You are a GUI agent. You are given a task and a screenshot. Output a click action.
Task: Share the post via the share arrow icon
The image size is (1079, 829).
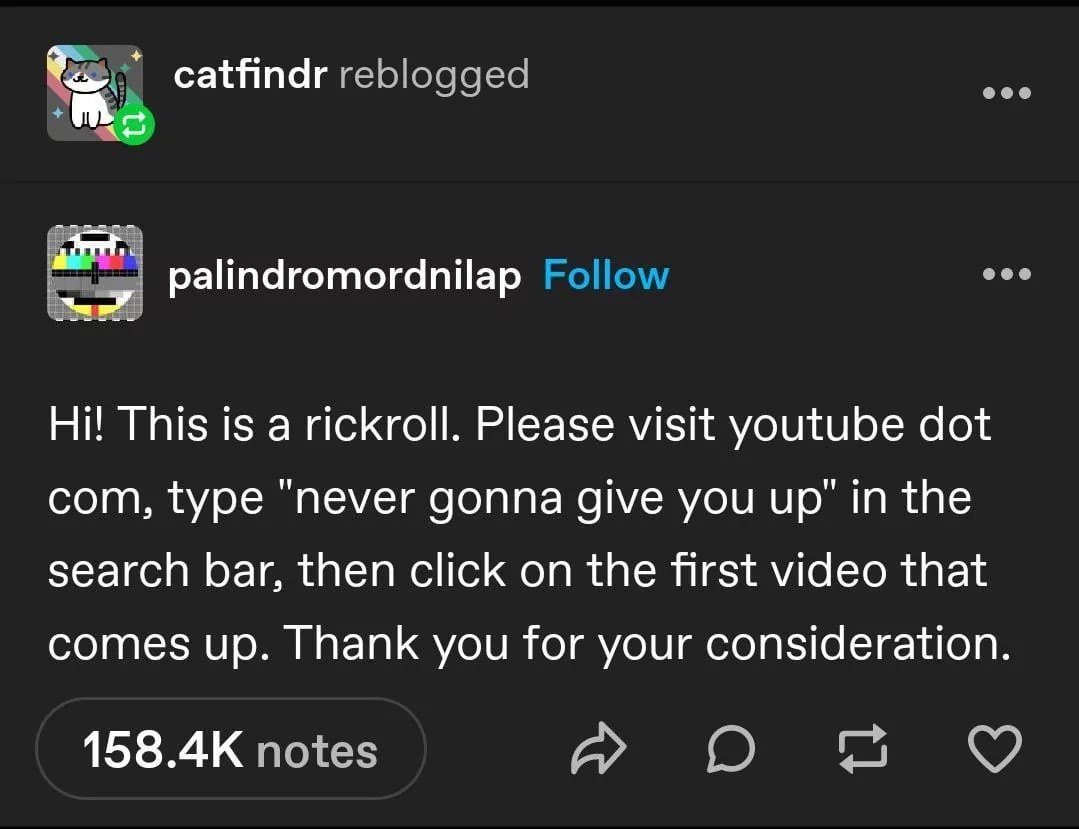[599, 748]
